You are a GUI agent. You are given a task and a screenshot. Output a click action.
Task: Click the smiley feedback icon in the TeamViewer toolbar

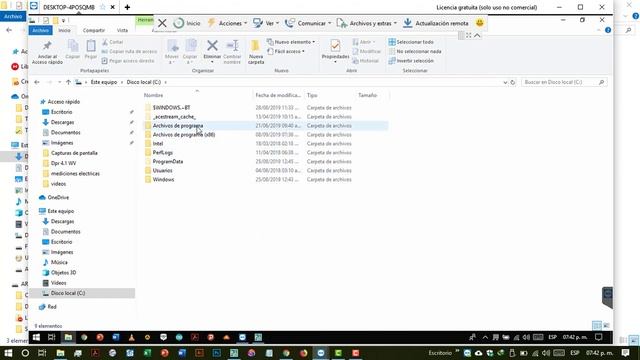pyautogui.click(x=480, y=23)
